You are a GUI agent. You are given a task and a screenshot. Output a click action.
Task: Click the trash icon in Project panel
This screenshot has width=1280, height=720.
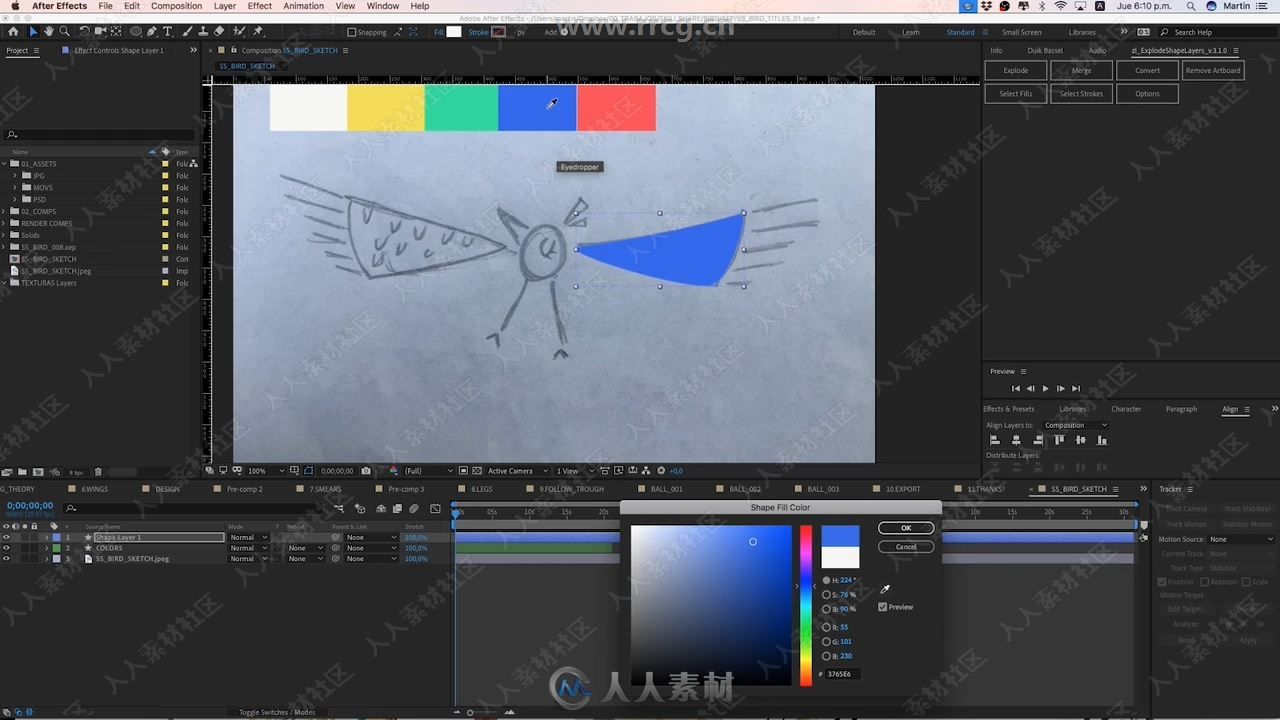coord(98,472)
